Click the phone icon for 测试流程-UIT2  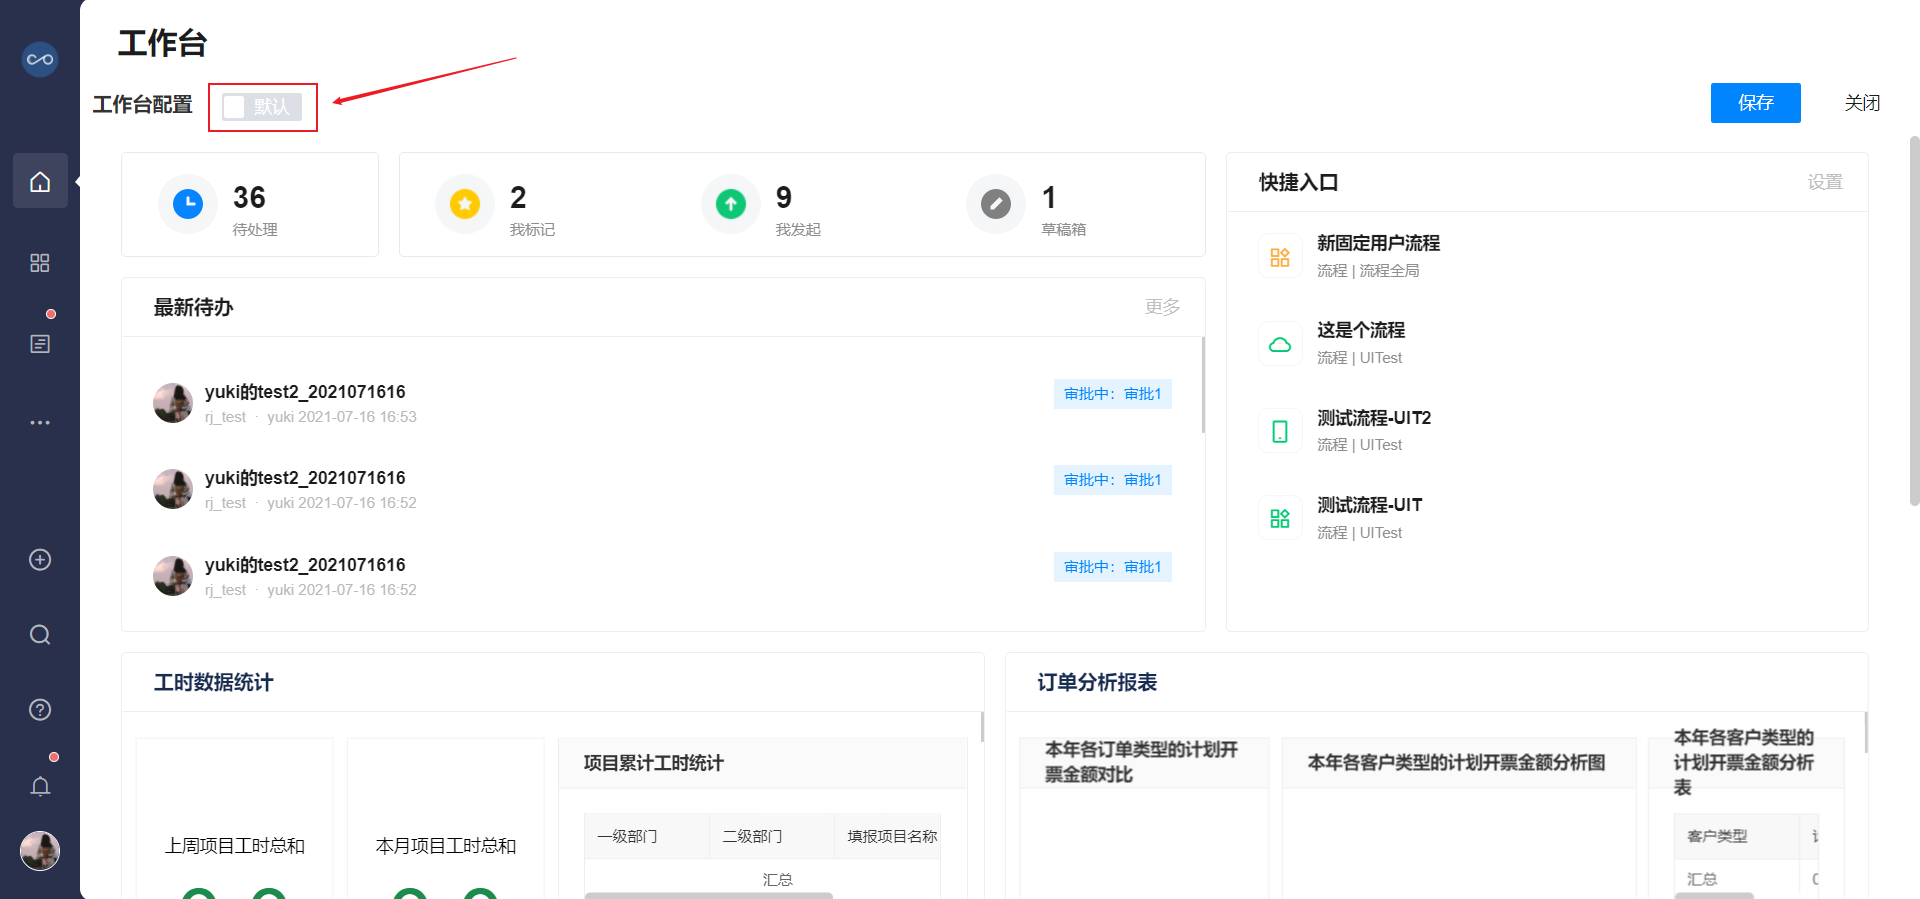tap(1280, 432)
